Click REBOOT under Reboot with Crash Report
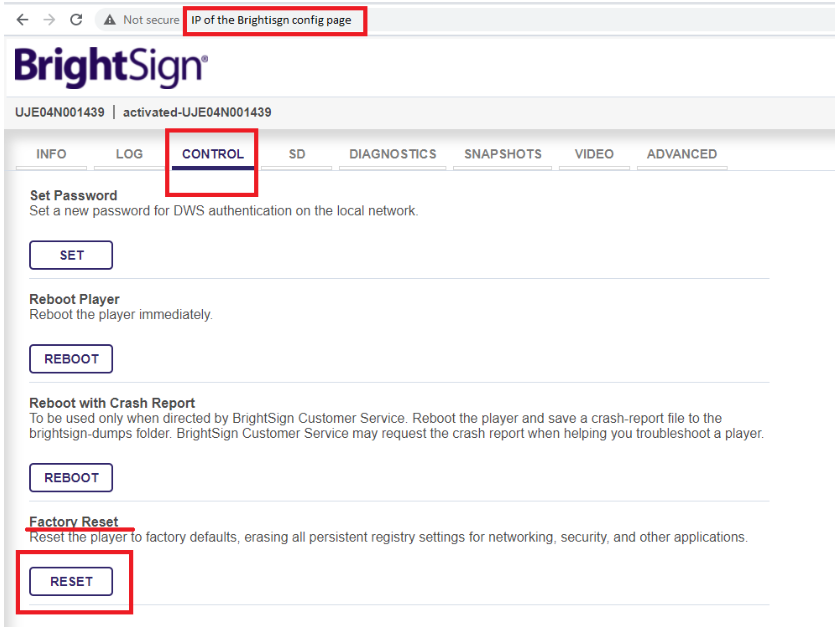Image resolution: width=837 pixels, height=628 pixels. pos(71,477)
